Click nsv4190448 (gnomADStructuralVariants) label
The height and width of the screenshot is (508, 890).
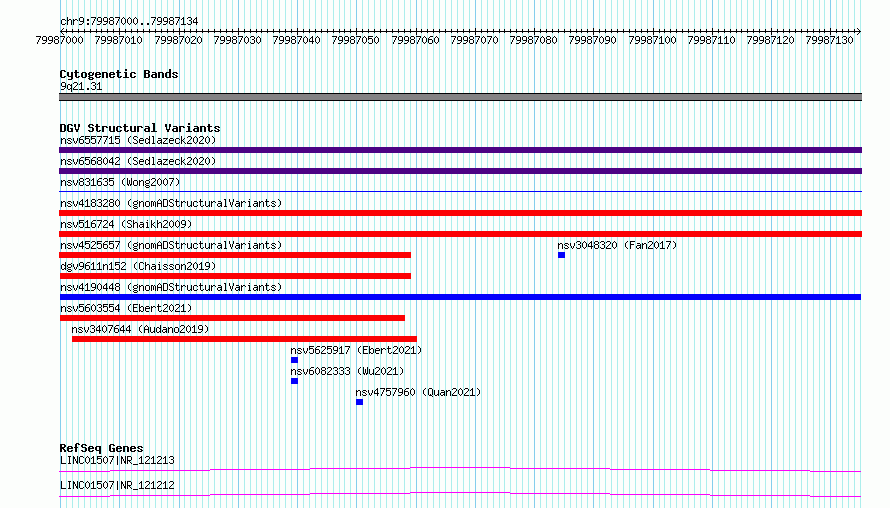171,287
